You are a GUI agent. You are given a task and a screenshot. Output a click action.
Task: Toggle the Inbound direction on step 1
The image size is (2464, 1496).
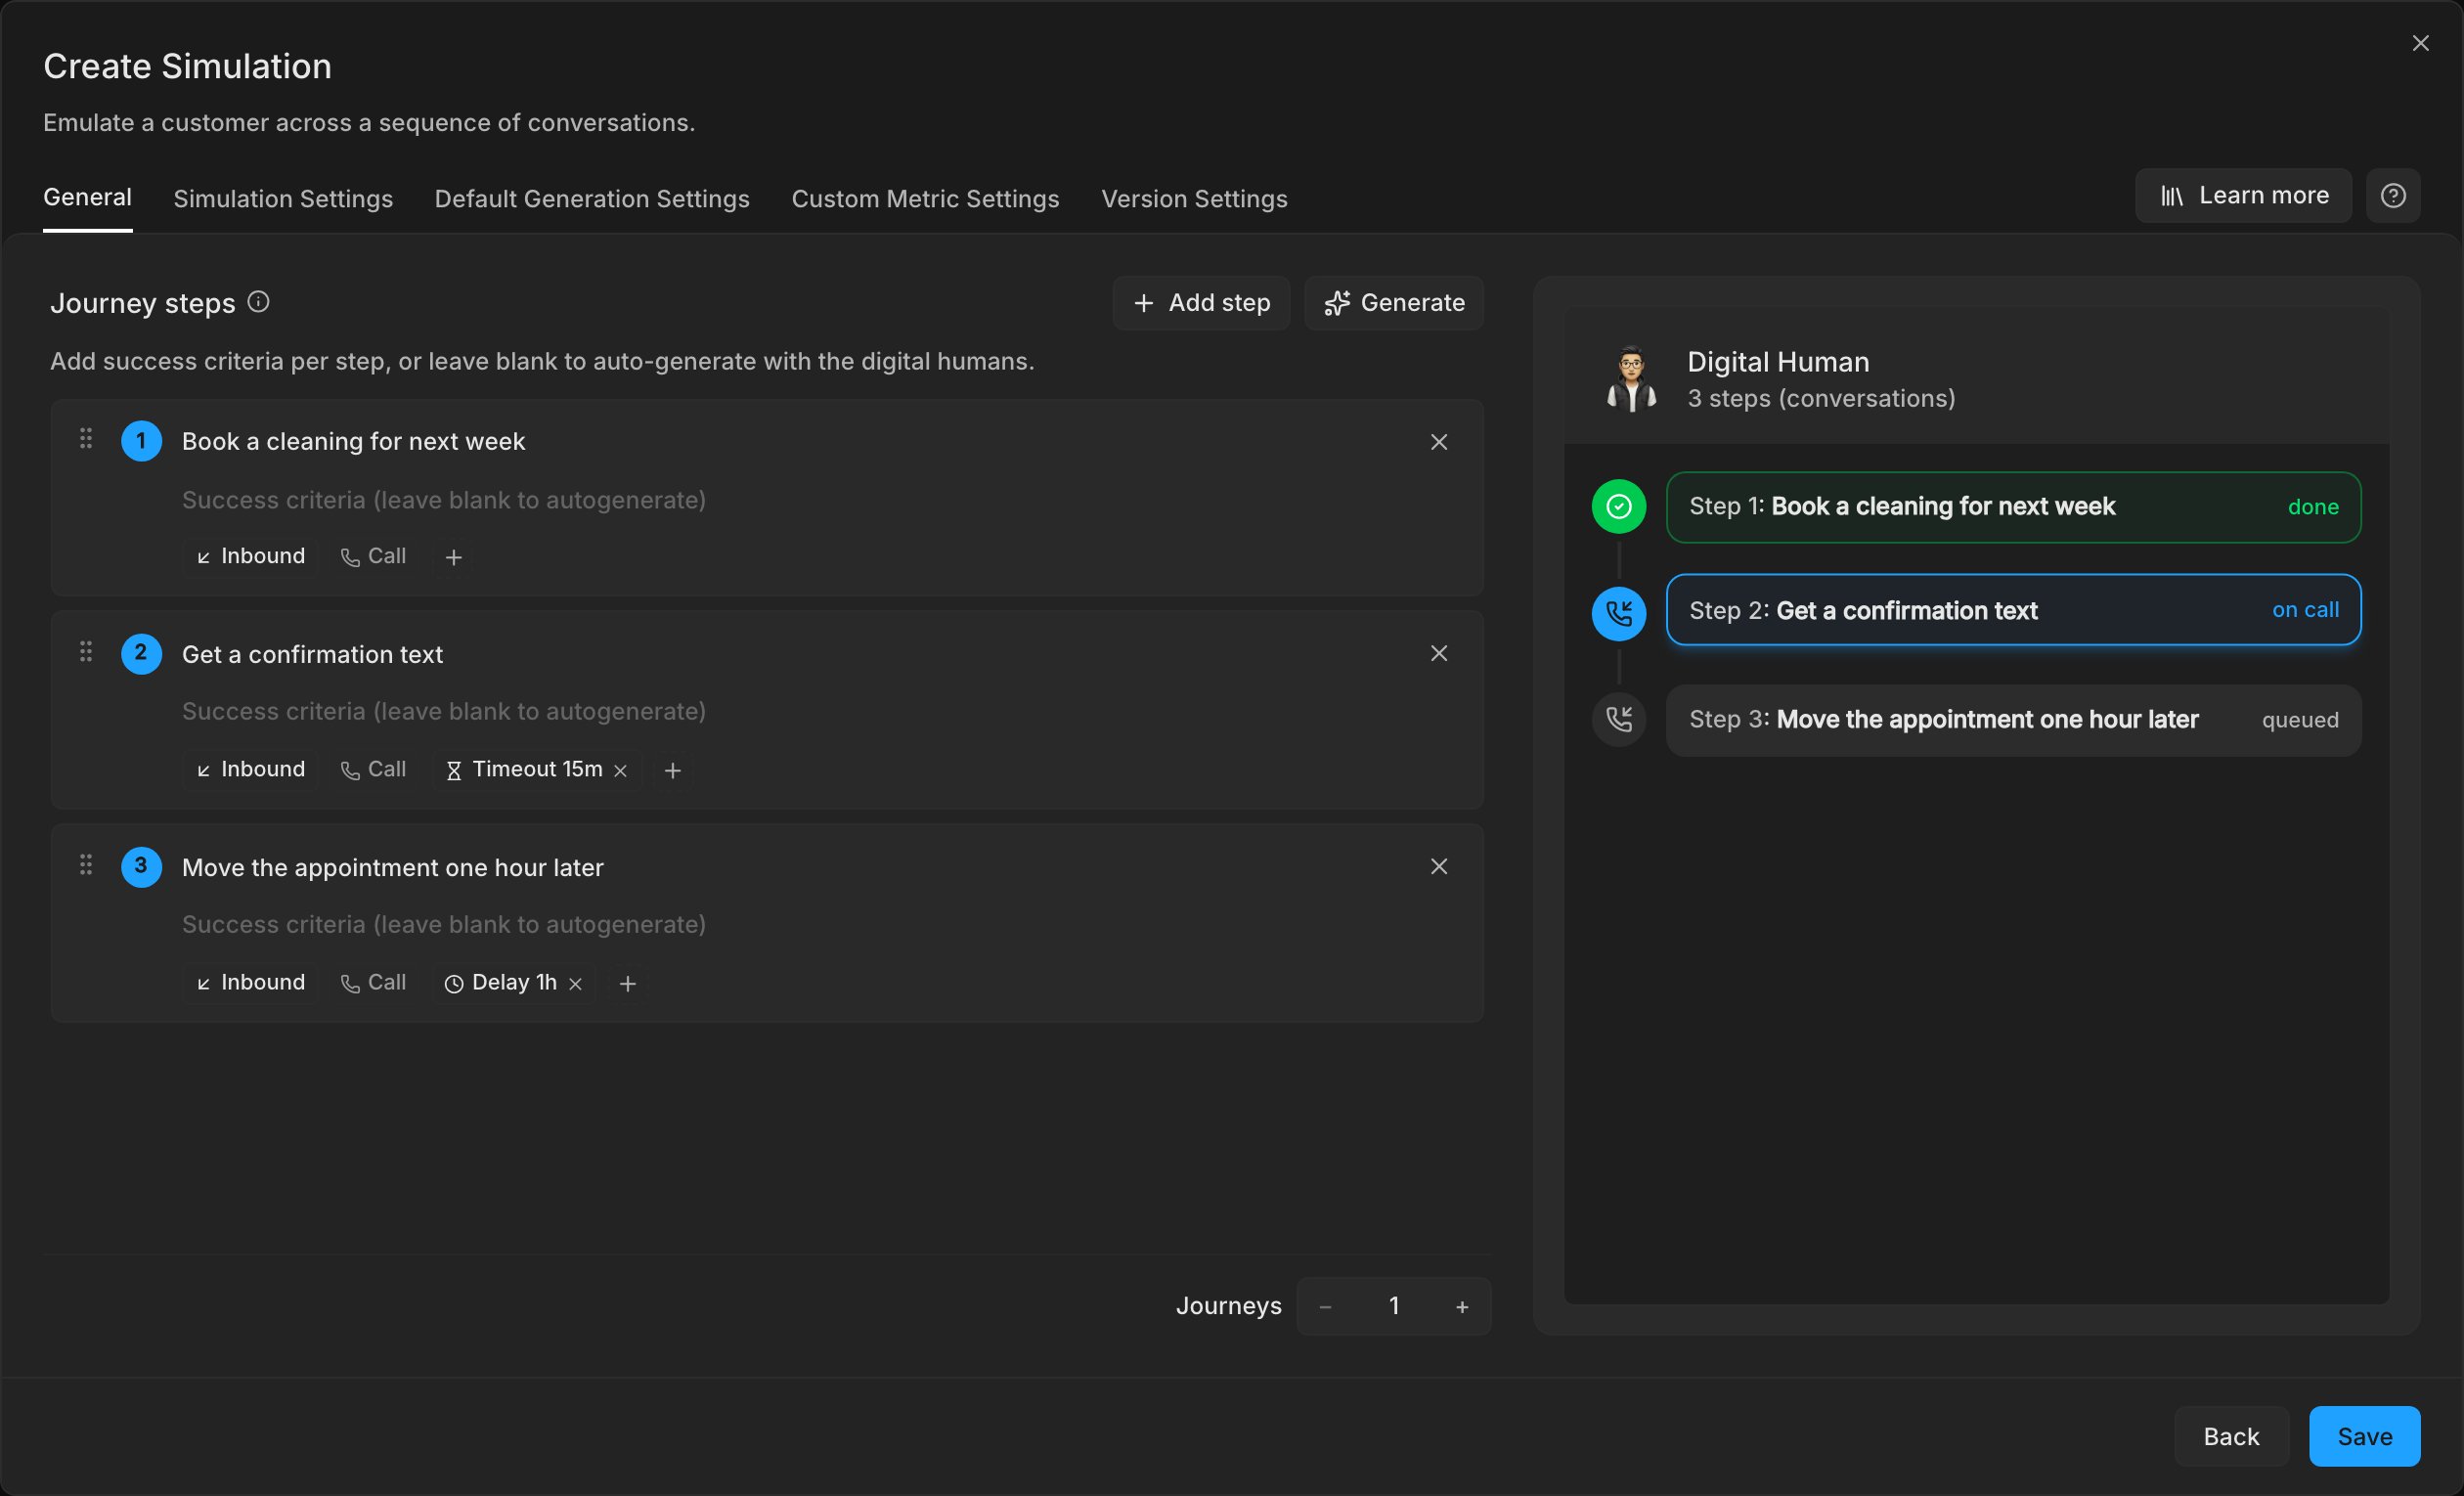(x=250, y=556)
